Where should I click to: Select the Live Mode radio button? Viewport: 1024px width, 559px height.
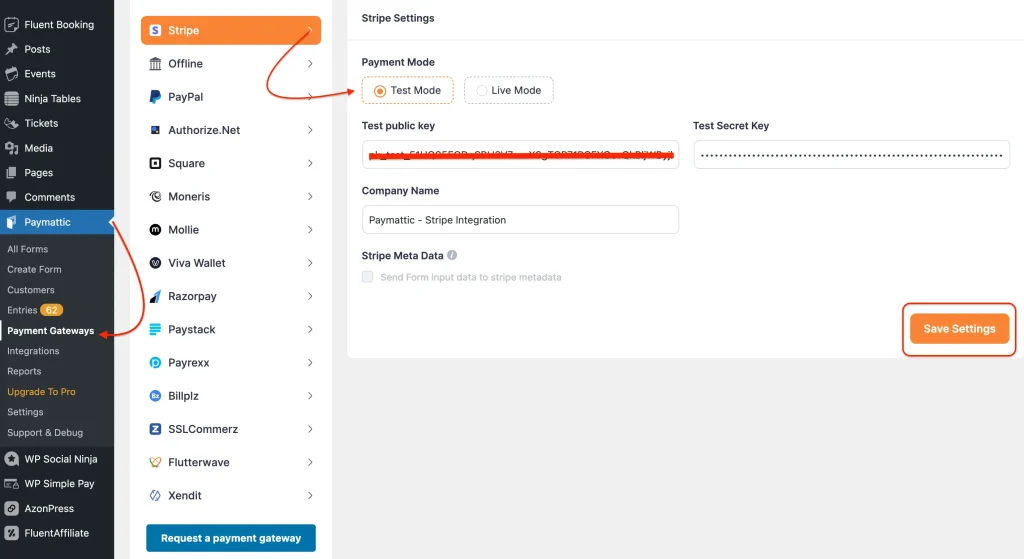[481, 91]
